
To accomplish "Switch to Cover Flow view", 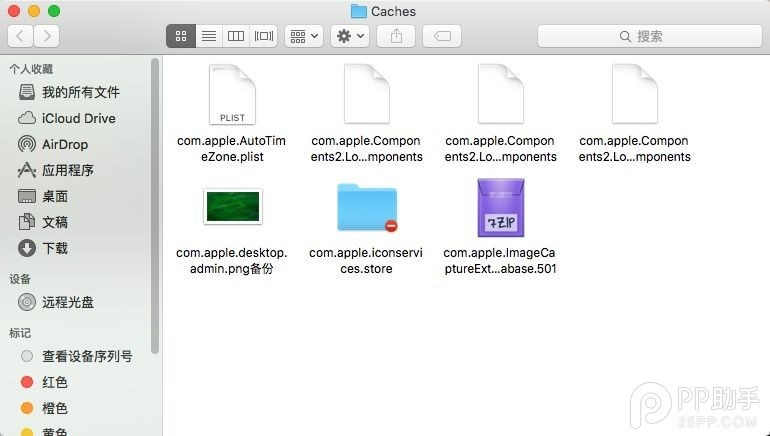I will pyautogui.click(x=264, y=36).
